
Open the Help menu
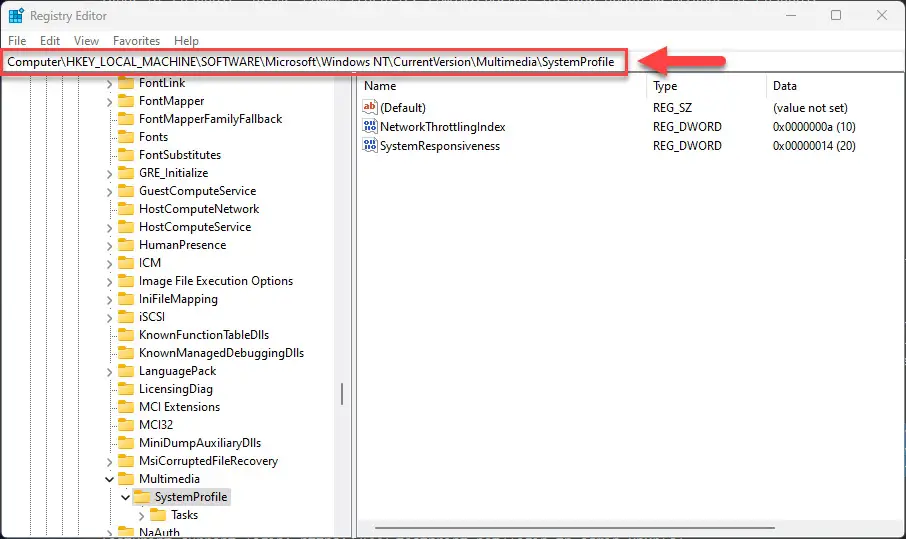click(x=186, y=40)
